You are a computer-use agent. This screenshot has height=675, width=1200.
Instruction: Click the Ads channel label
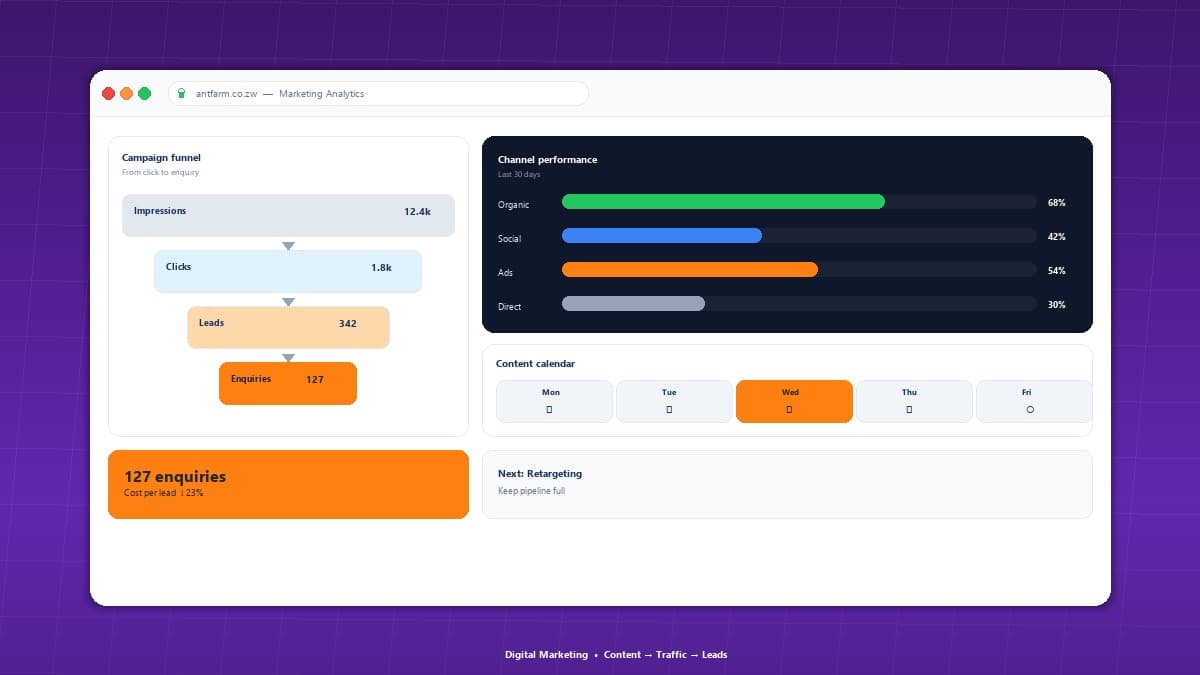tap(505, 273)
